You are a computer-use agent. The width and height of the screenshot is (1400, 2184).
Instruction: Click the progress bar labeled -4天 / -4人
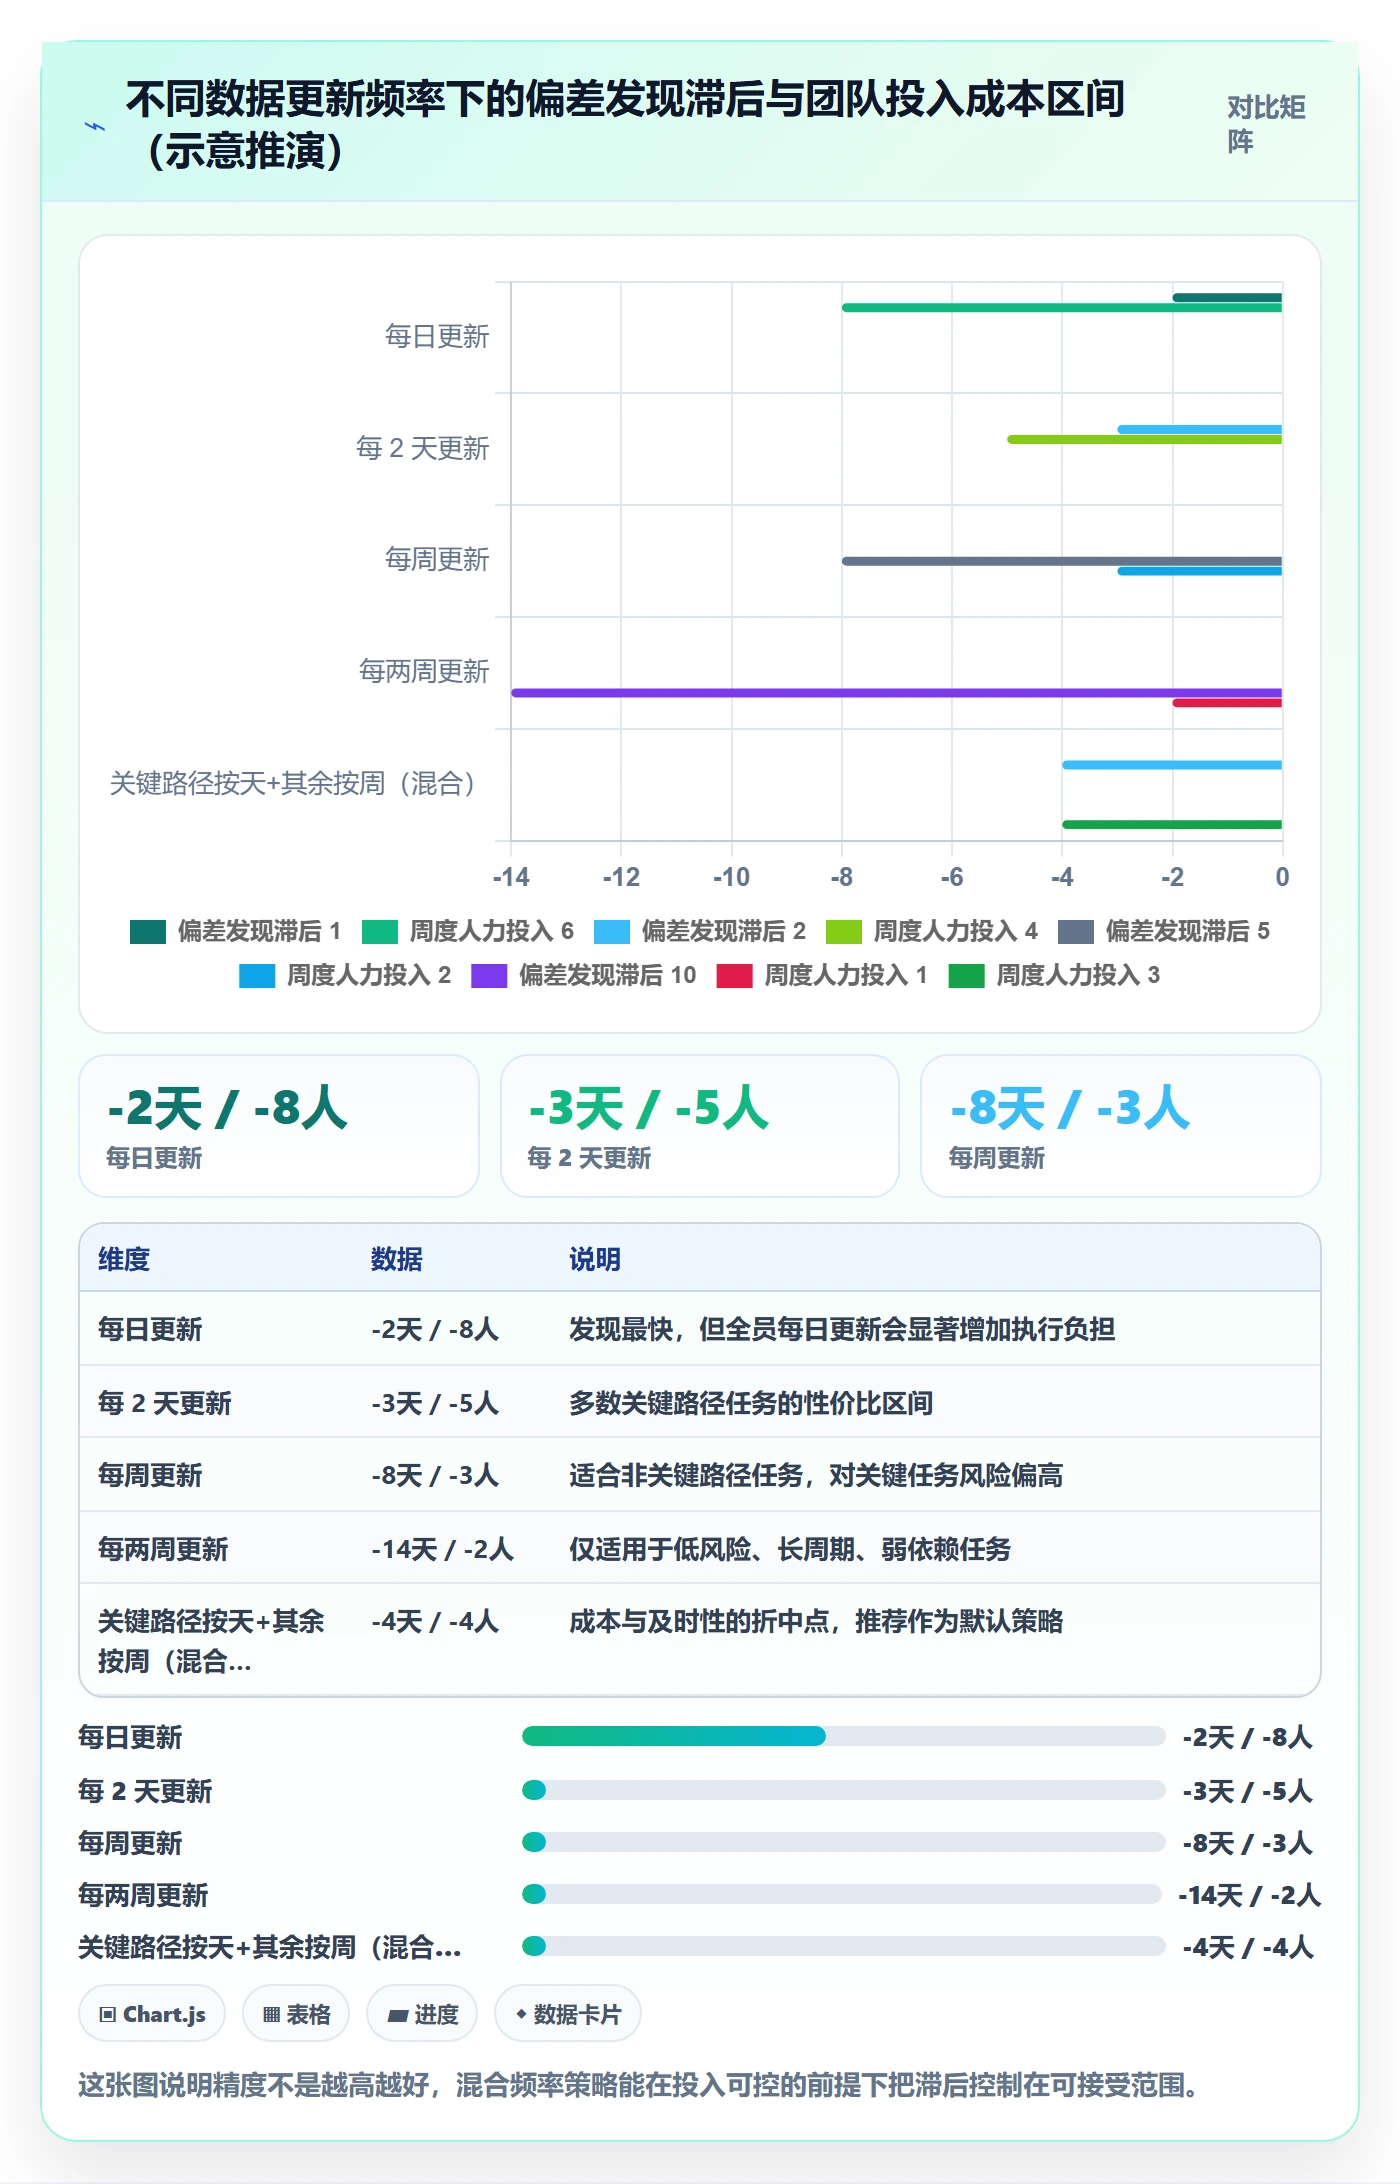tap(843, 1946)
